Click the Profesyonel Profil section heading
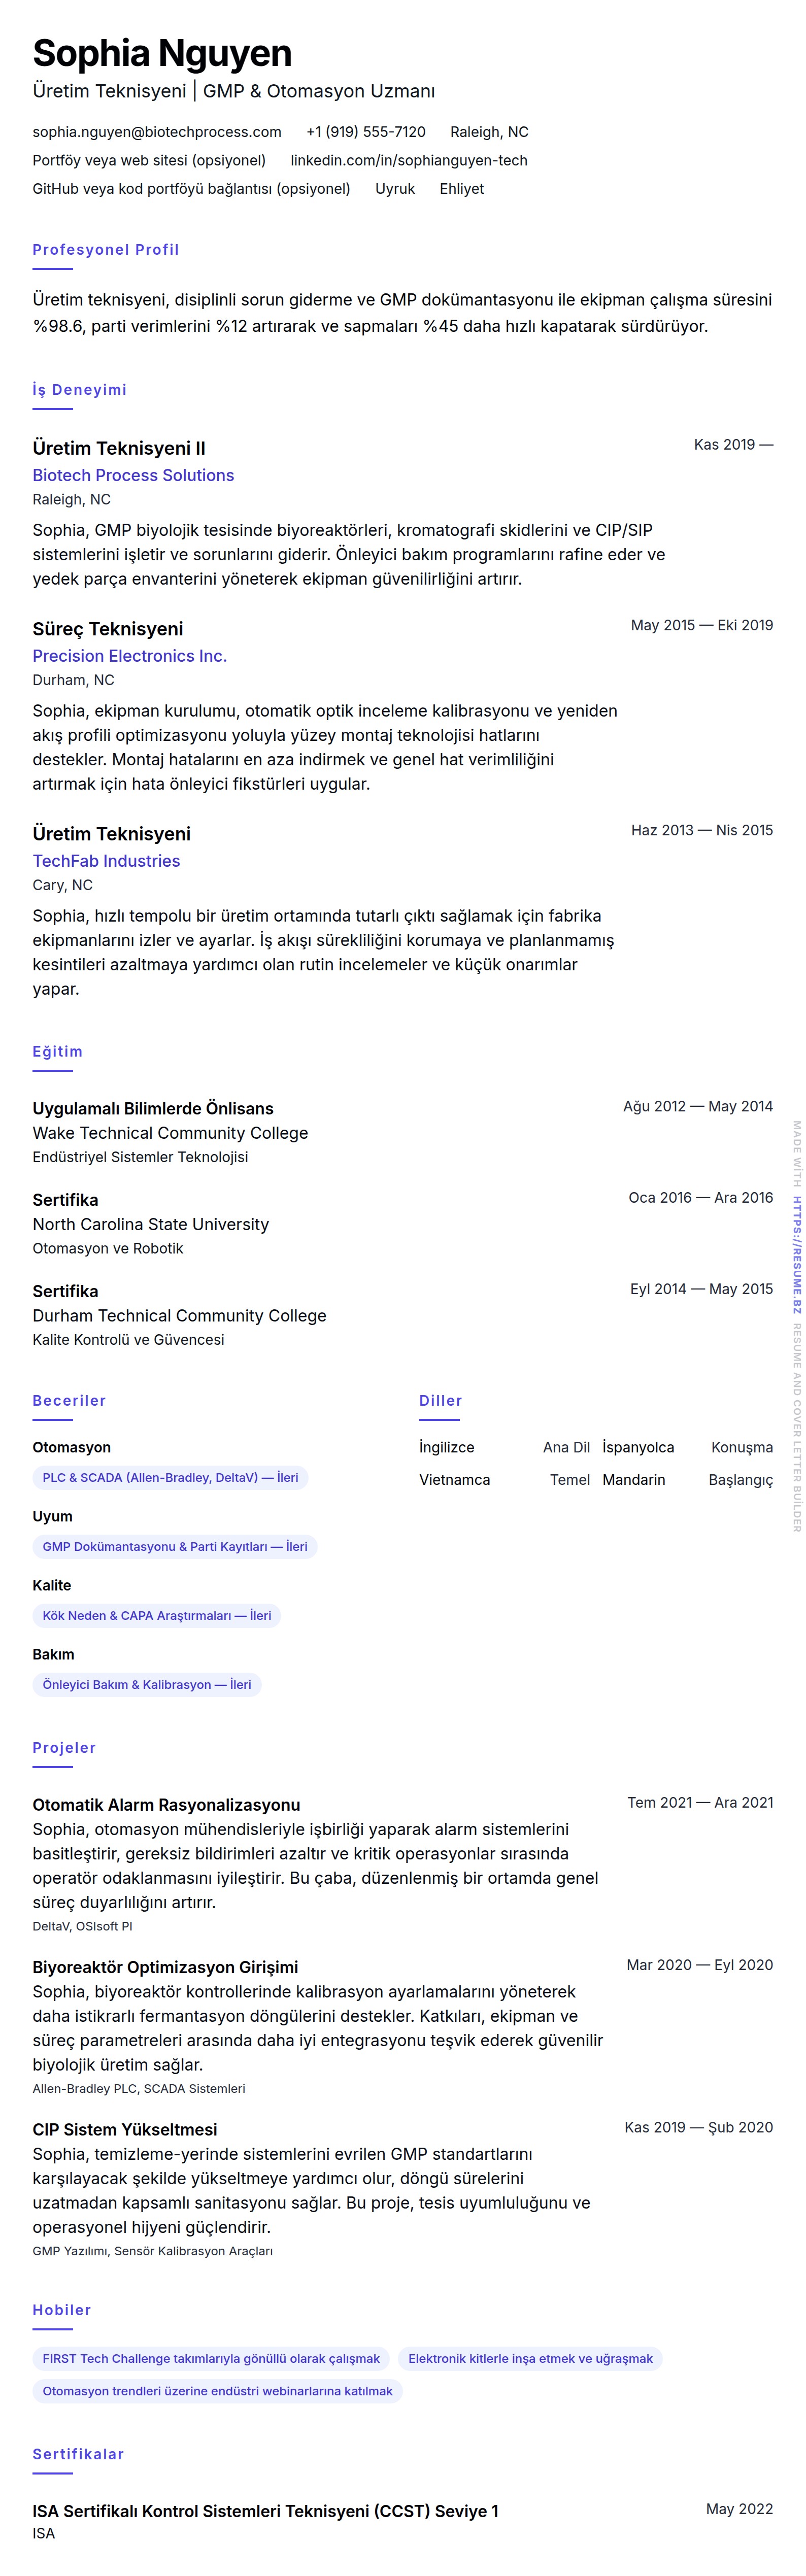The image size is (806, 2576). point(106,250)
